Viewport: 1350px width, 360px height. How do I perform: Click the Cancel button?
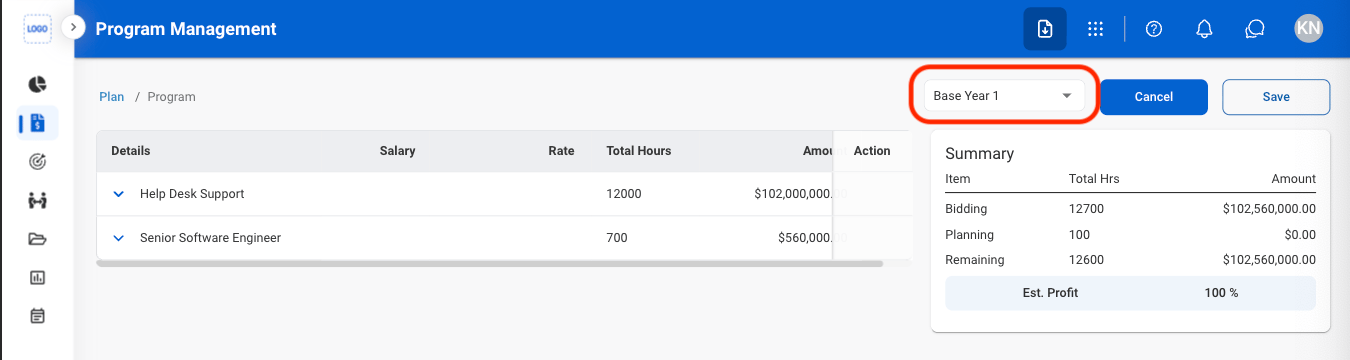pyautogui.click(x=1154, y=97)
